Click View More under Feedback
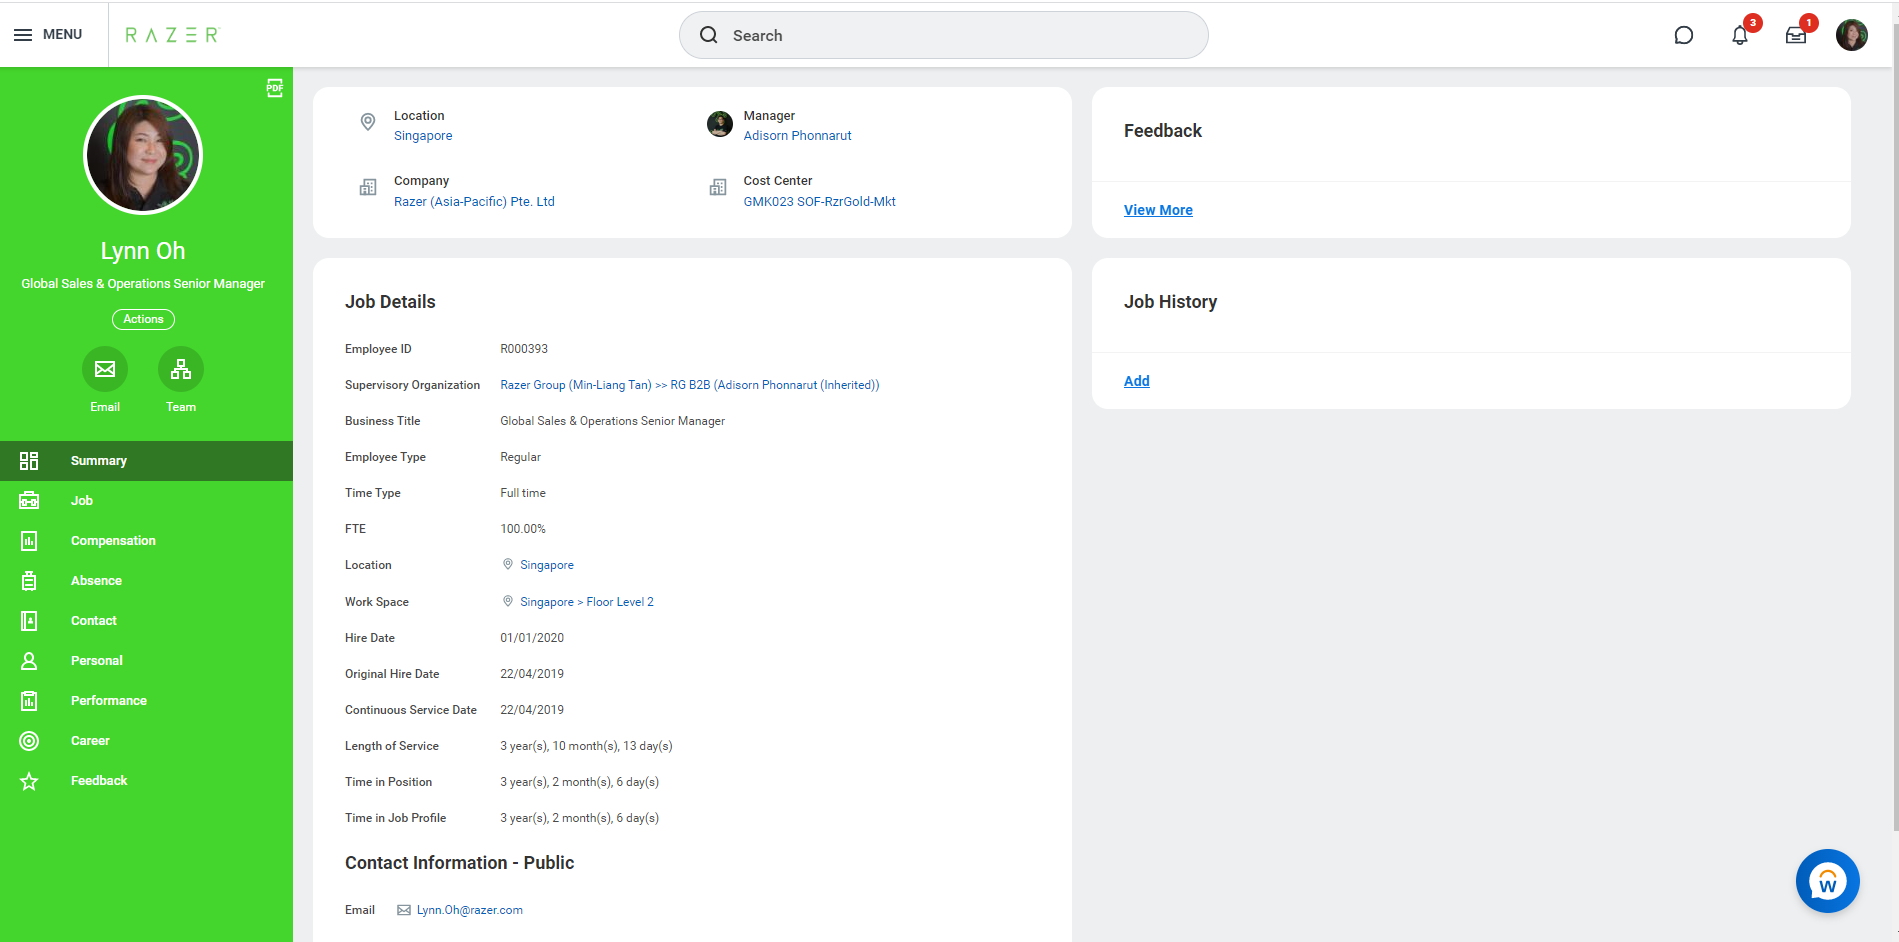Screen dimensions: 1899x942 coord(1158,210)
